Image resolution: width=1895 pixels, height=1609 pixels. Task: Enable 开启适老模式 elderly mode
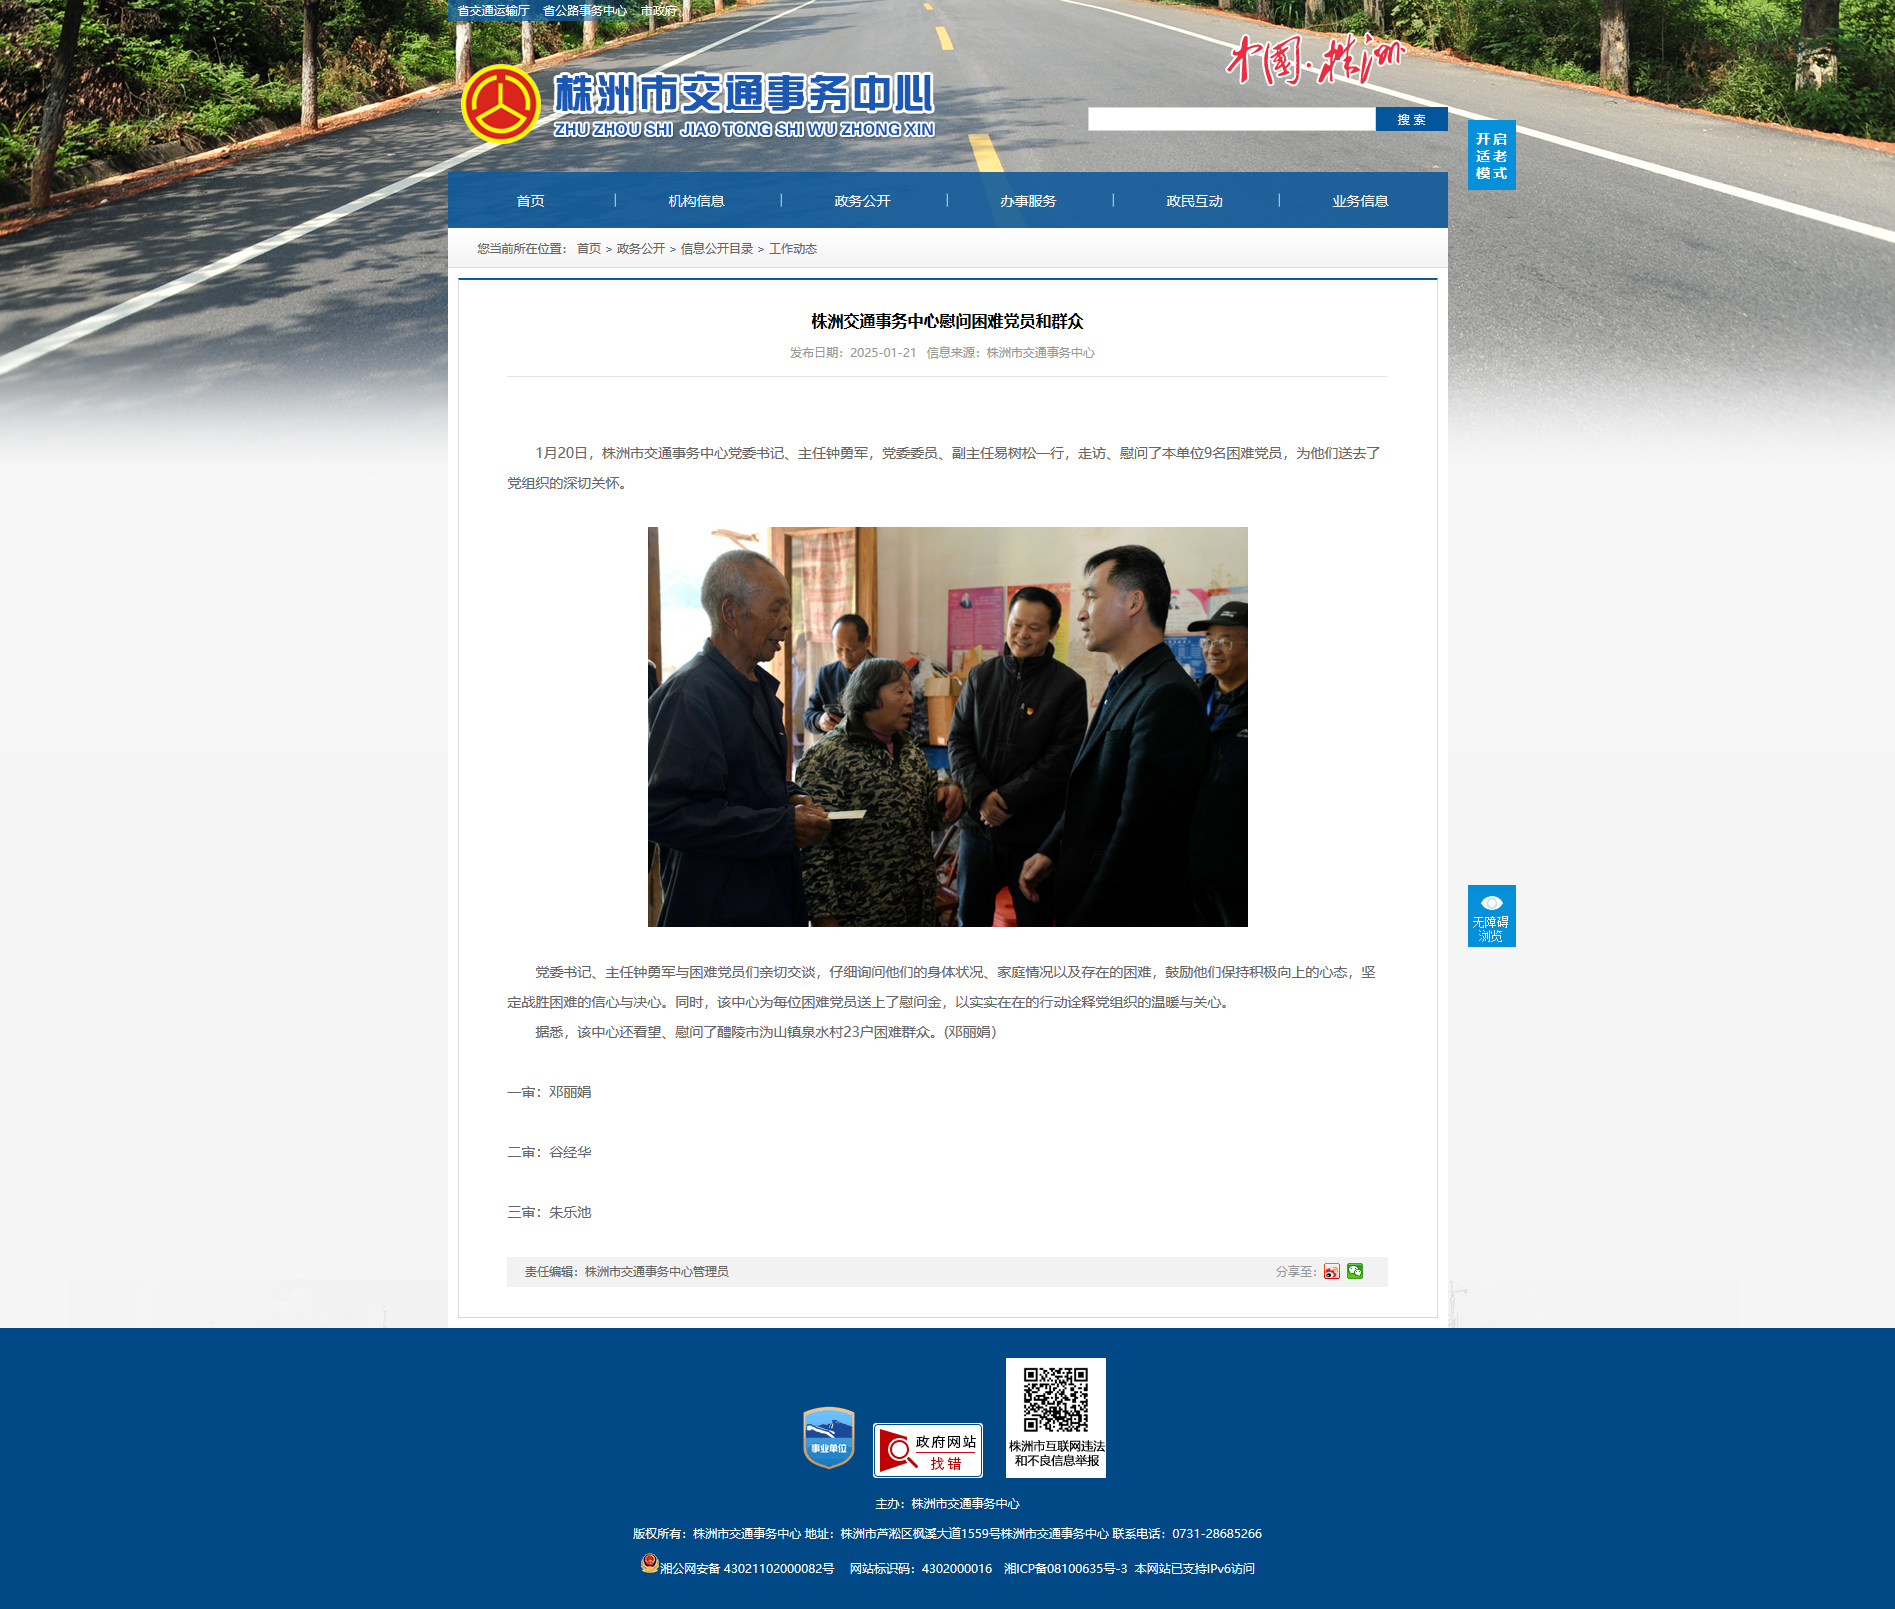[1491, 155]
